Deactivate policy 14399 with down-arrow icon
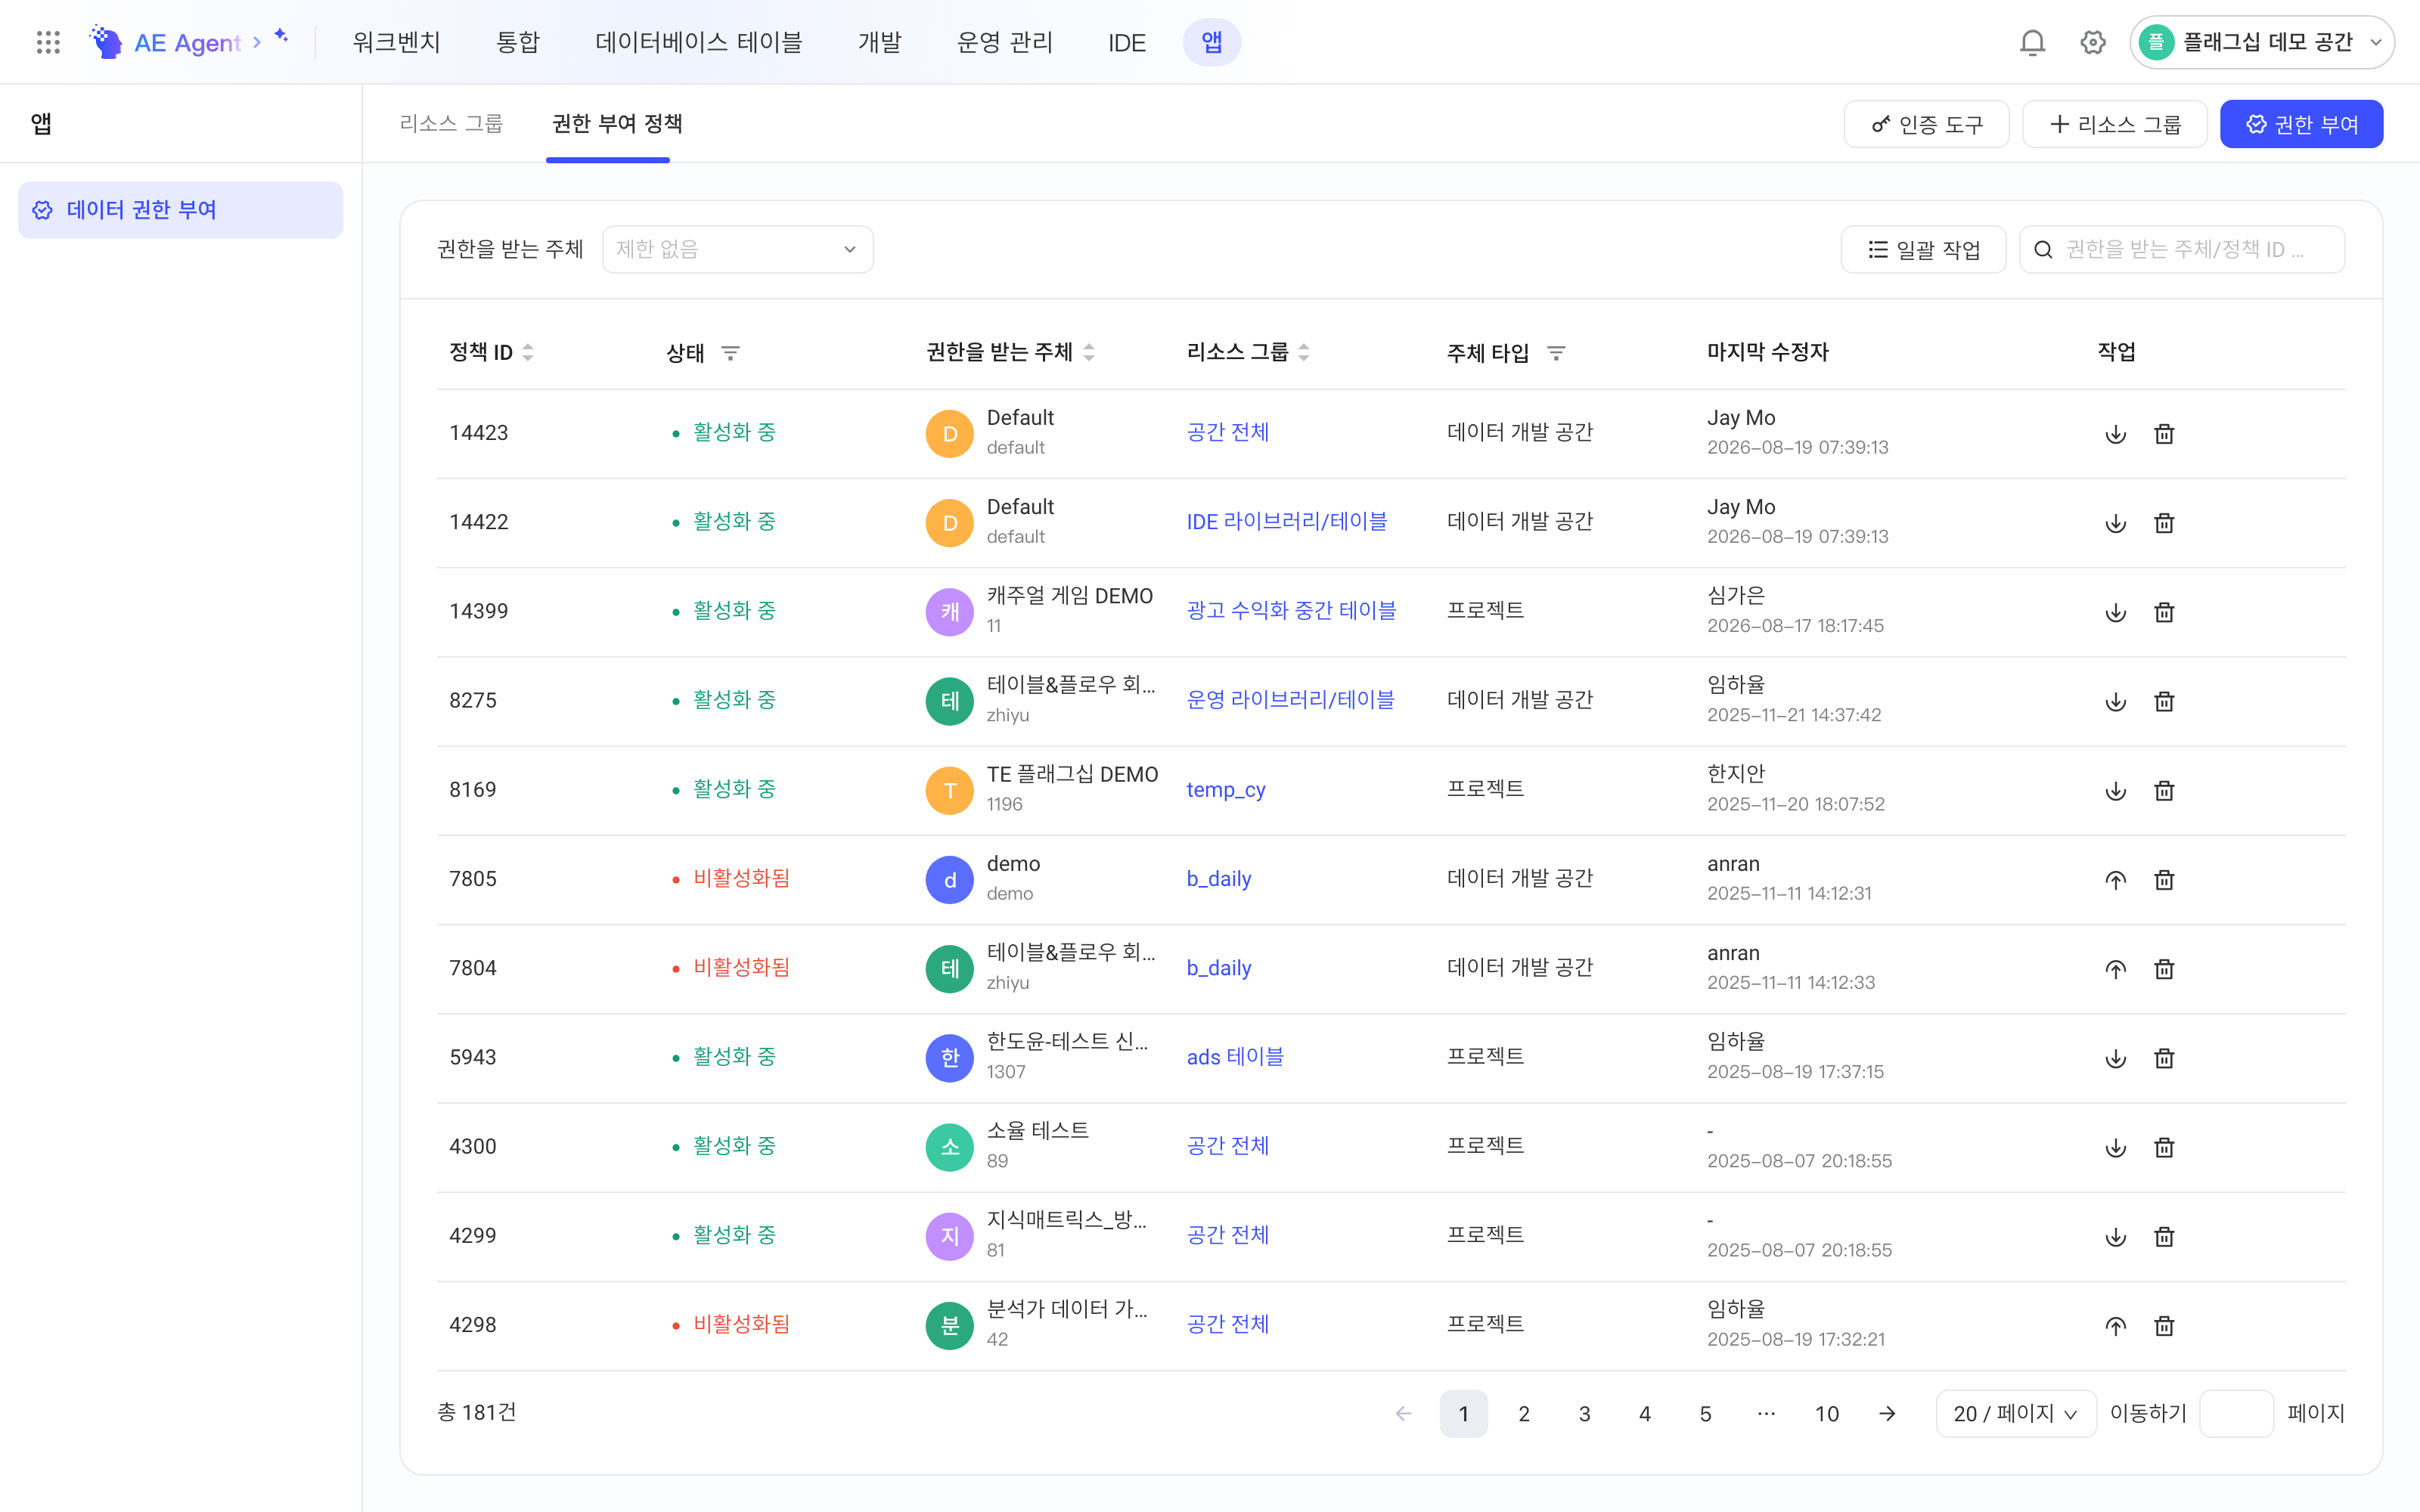This screenshot has height=1512, width=2420. 2116,612
